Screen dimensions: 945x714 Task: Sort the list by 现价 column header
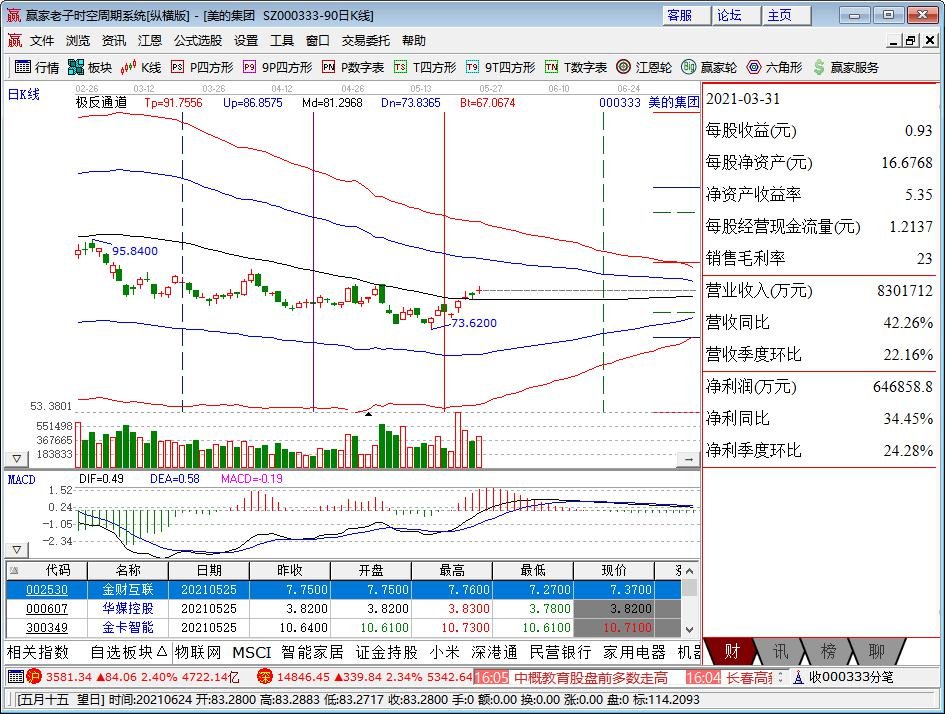coord(614,570)
